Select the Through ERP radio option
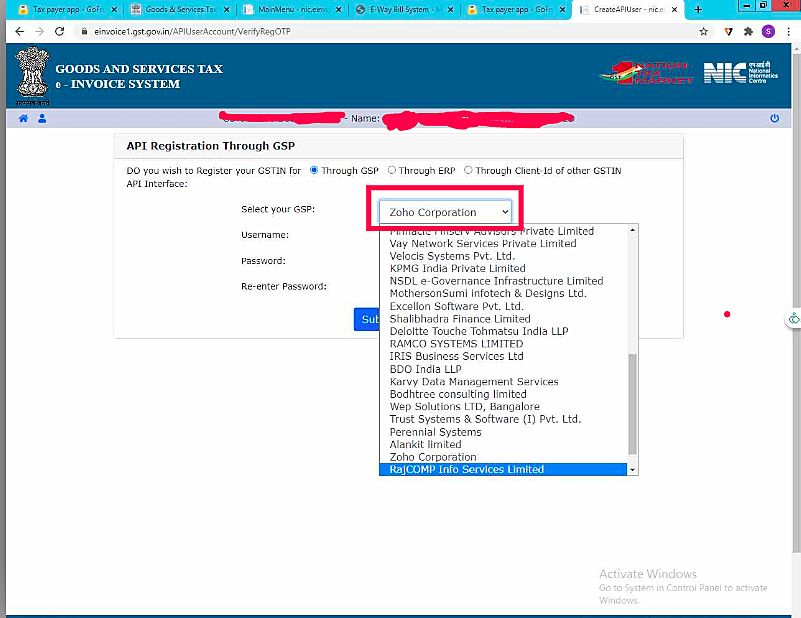 (392, 170)
